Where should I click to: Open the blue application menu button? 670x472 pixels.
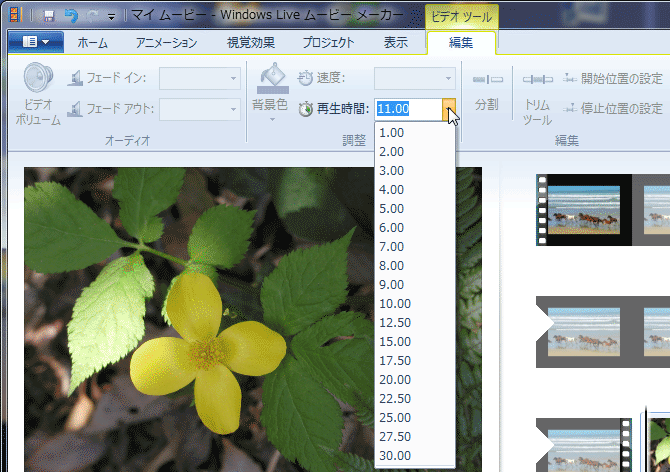click(35, 42)
